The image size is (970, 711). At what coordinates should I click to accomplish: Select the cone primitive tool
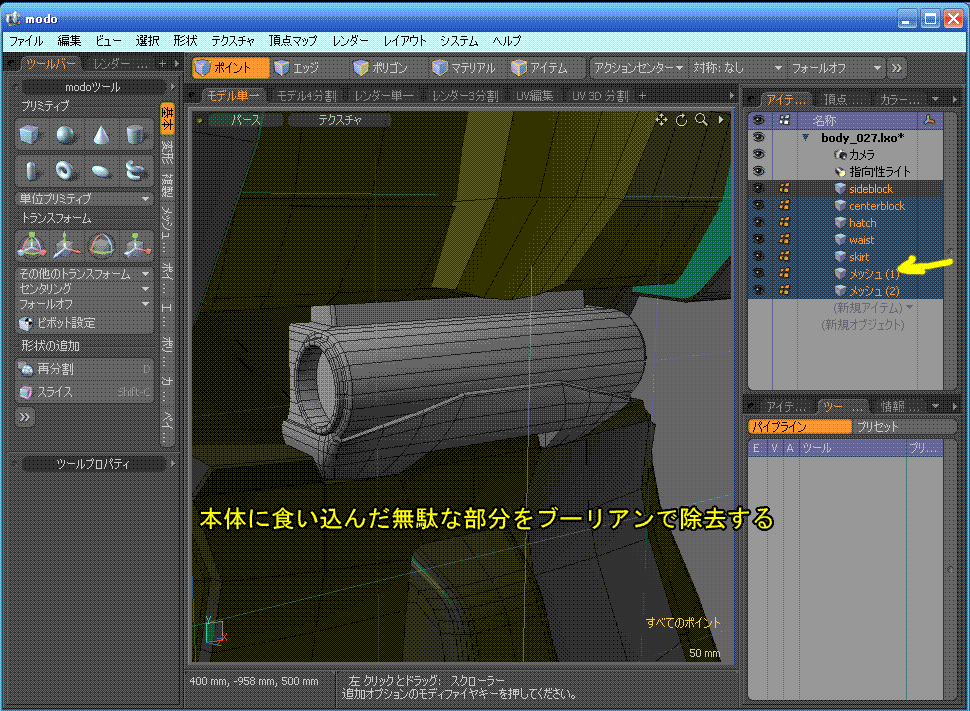click(100, 135)
